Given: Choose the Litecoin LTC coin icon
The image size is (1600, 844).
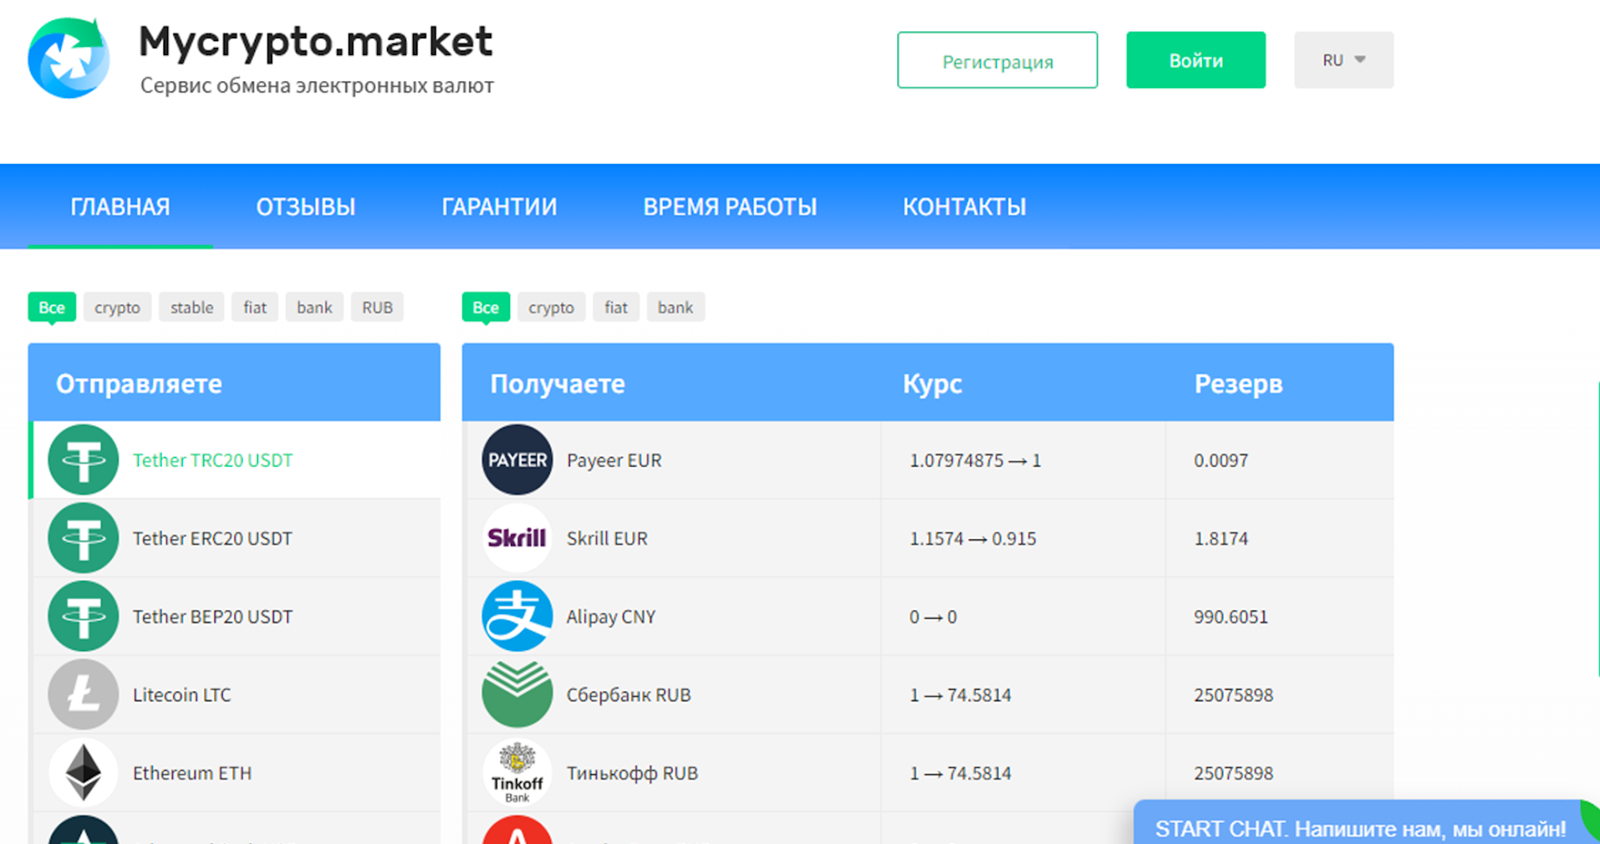Looking at the screenshot, I should click(x=83, y=694).
